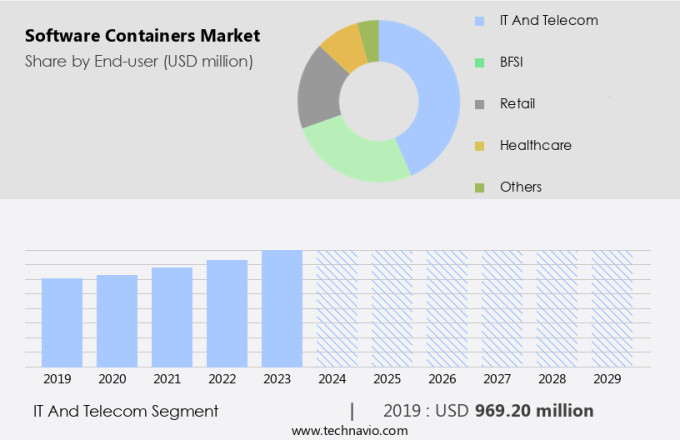Click the yellow Healthcare legend swatch
680x440 pixels.
[480, 146]
